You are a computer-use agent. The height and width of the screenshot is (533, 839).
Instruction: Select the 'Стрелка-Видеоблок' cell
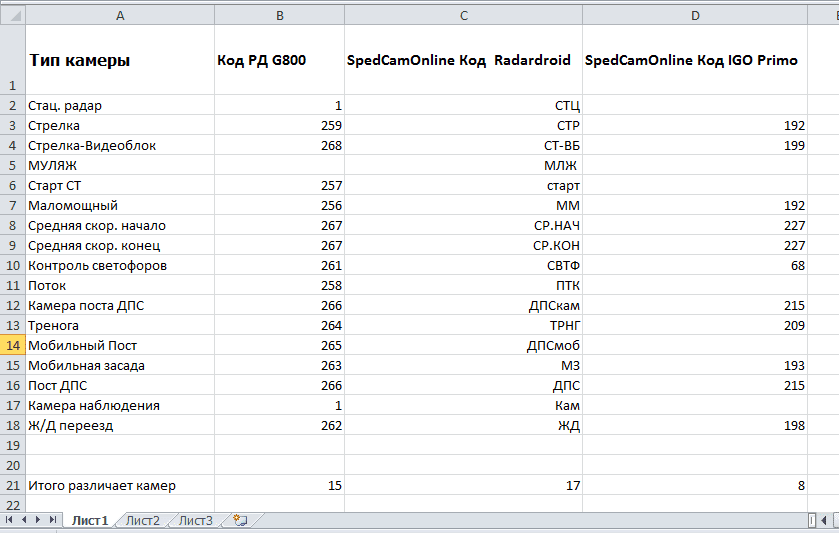pos(120,146)
